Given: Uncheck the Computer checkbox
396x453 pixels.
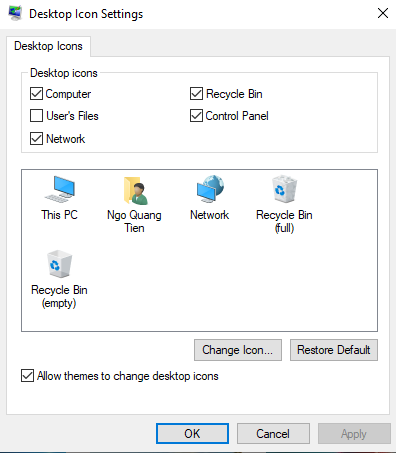Looking at the screenshot, I should tap(36, 94).
